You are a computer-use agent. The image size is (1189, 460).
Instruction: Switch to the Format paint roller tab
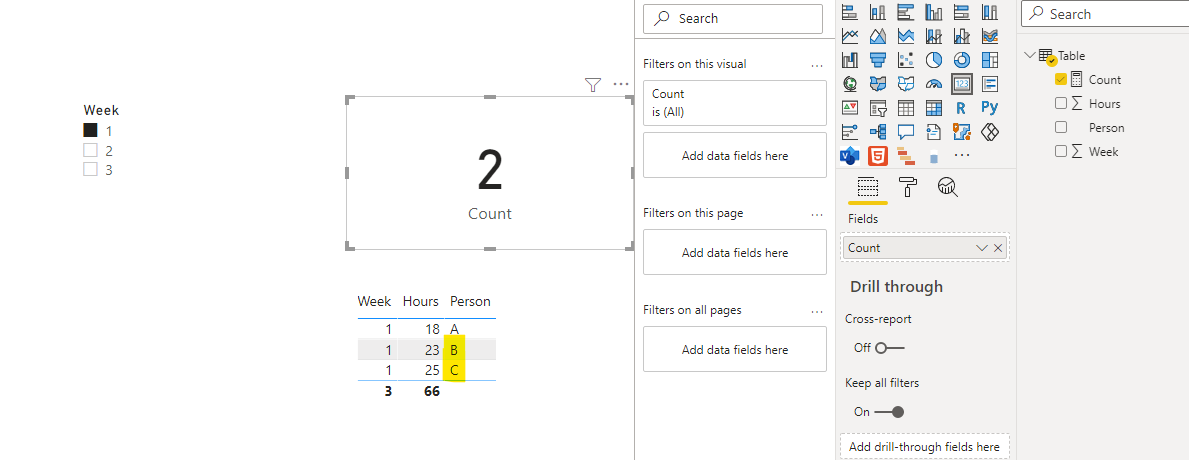[907, 186]
